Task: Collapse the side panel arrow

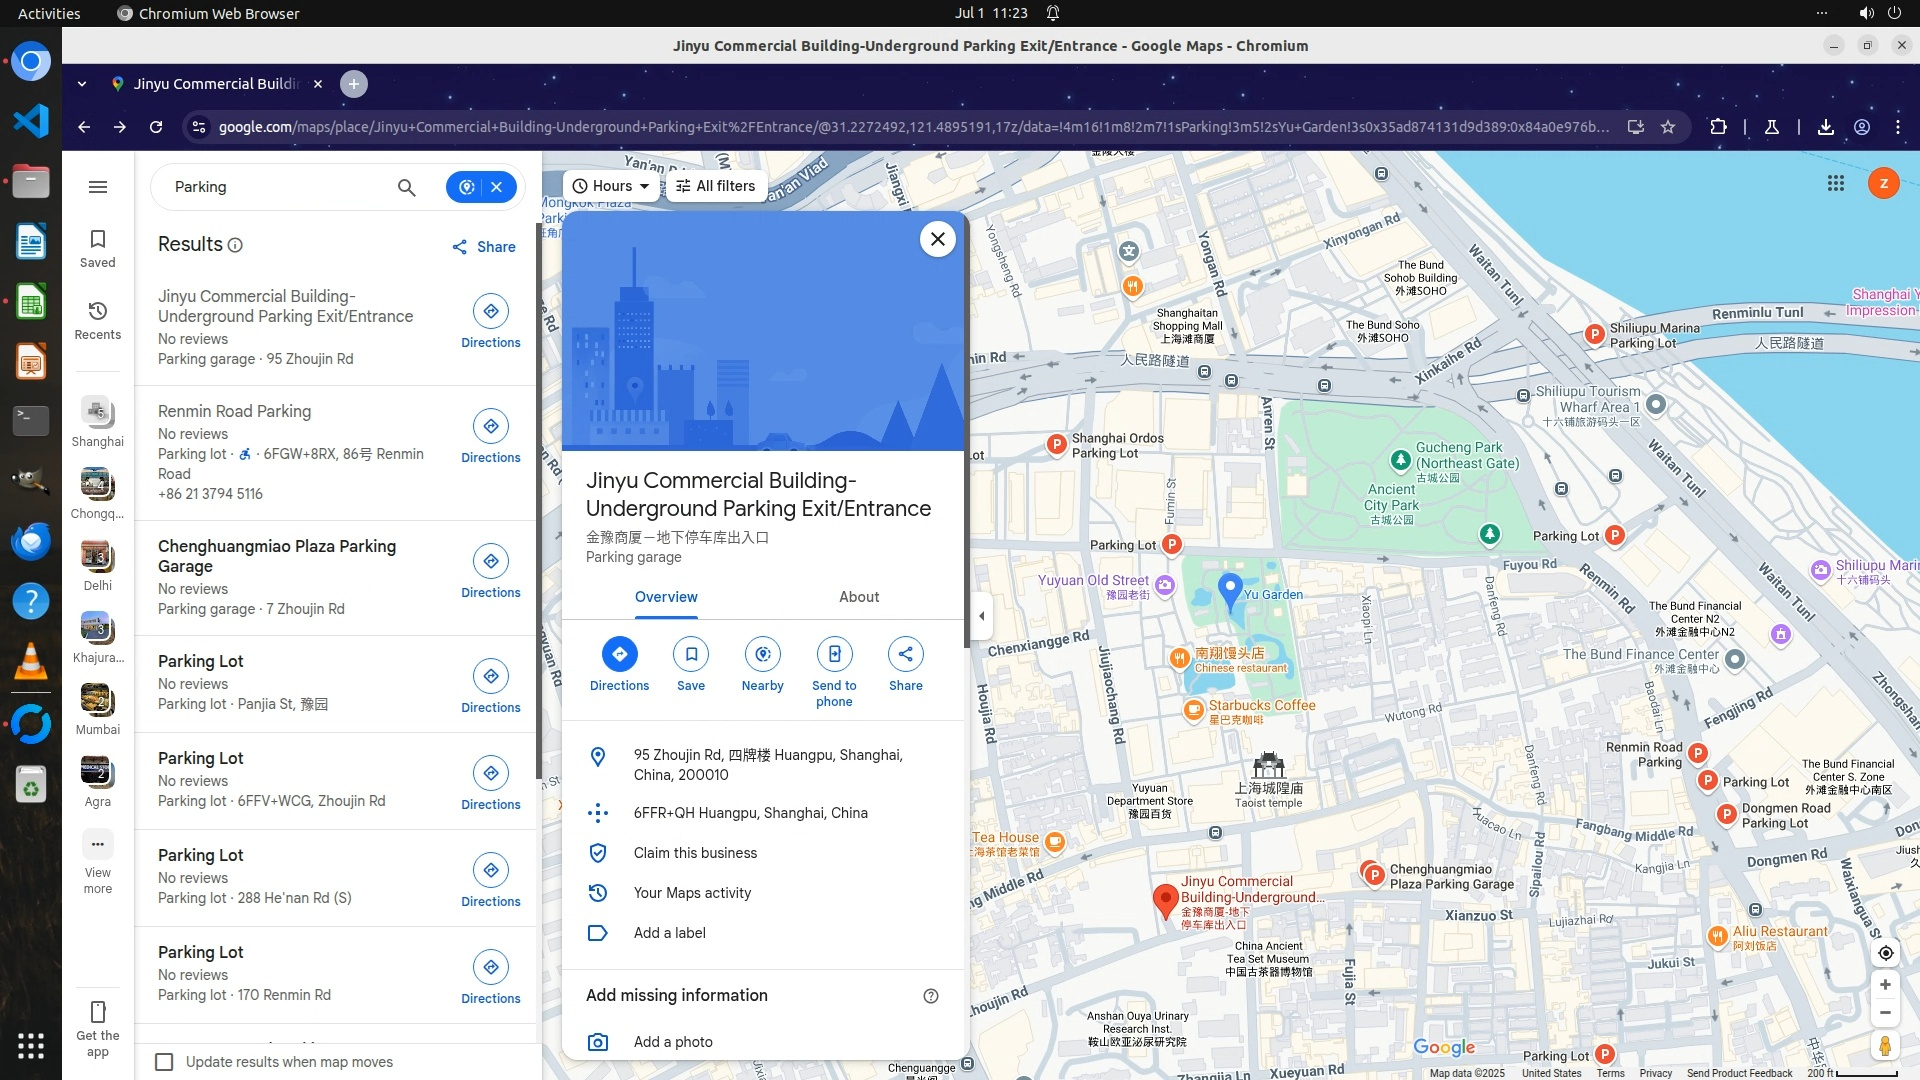Action: click(x=982, y=616)
